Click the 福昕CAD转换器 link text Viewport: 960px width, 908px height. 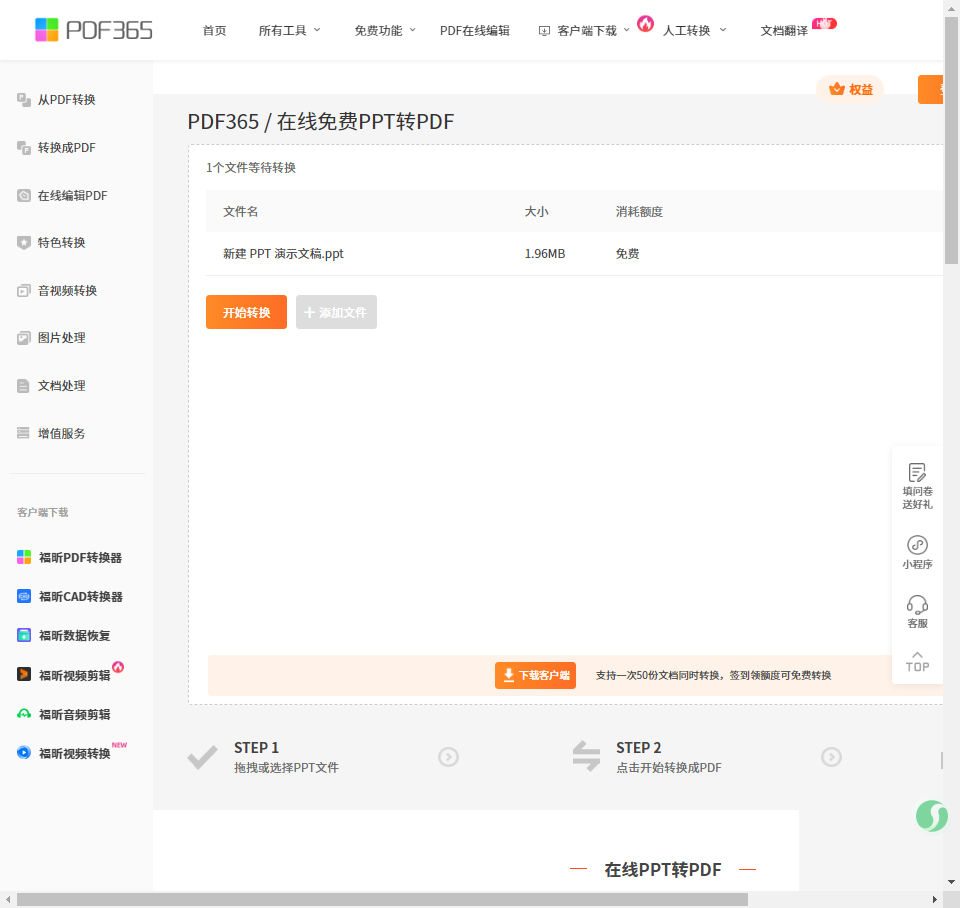pyautogui.click(x=81, y=596)
